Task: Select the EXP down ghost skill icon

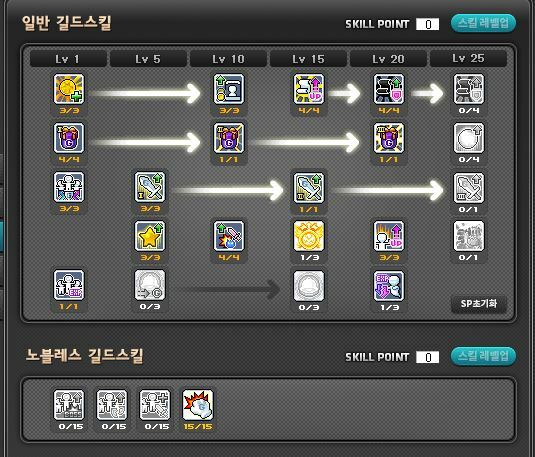Action: click(x=389, y=286)
